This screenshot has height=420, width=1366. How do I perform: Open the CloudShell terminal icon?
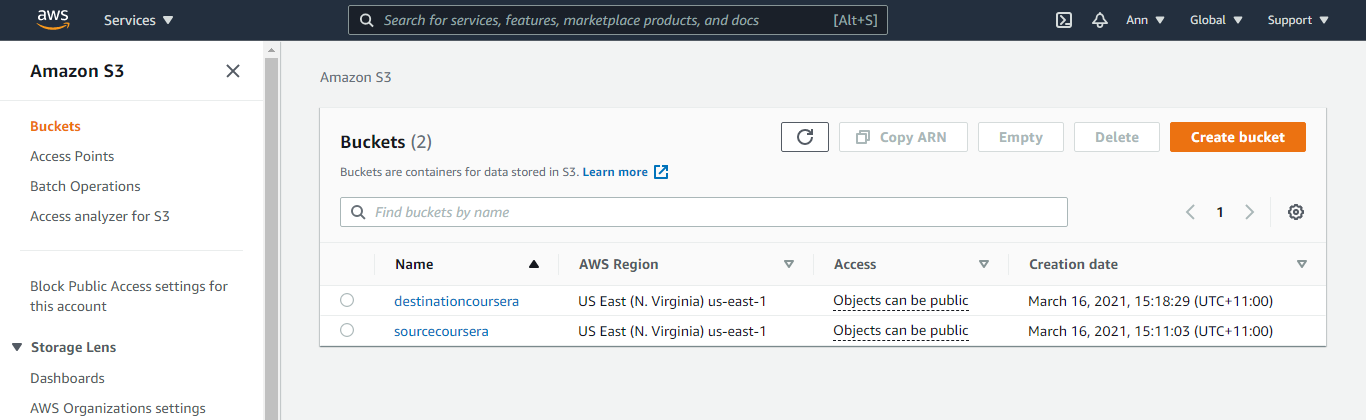coord(1064,20)
